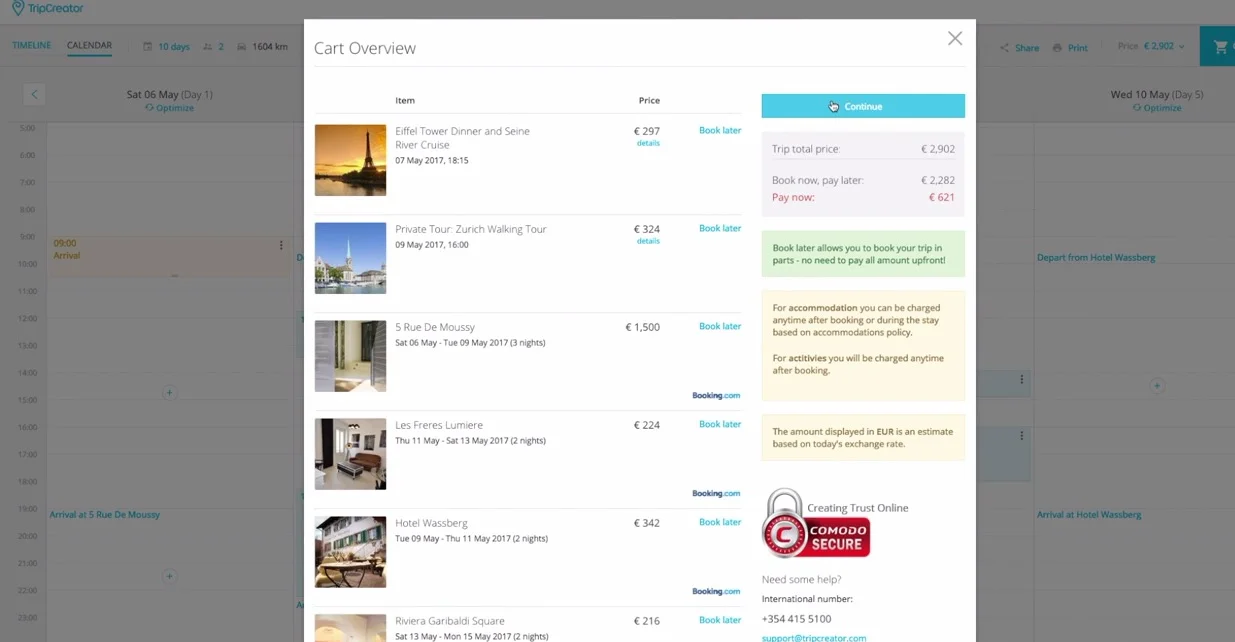1235x642 pixels.
Task: Open Arrival at Hotel Wassberg event
Action: click(x=1089, y=515)
